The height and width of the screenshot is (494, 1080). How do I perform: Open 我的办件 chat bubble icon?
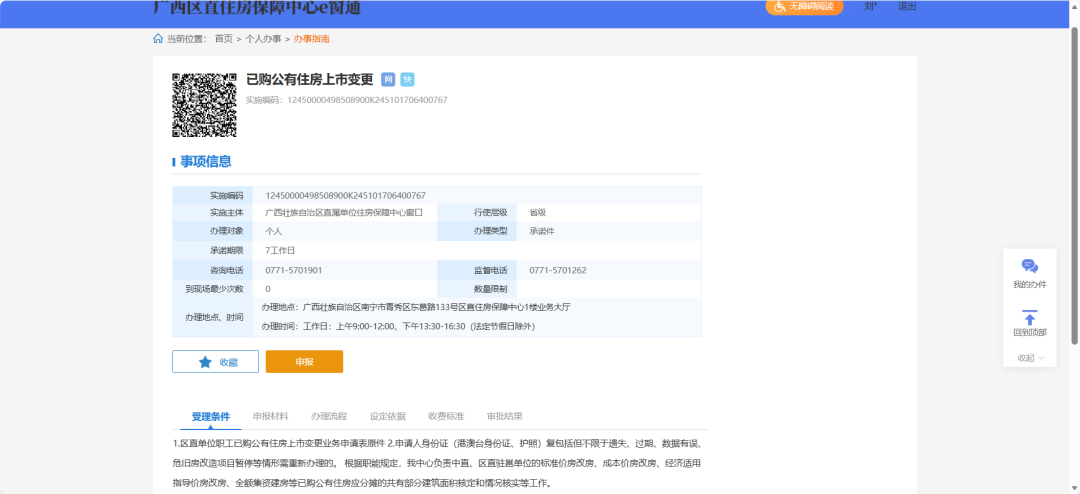pyautogui.click(x=1029, y=266)
